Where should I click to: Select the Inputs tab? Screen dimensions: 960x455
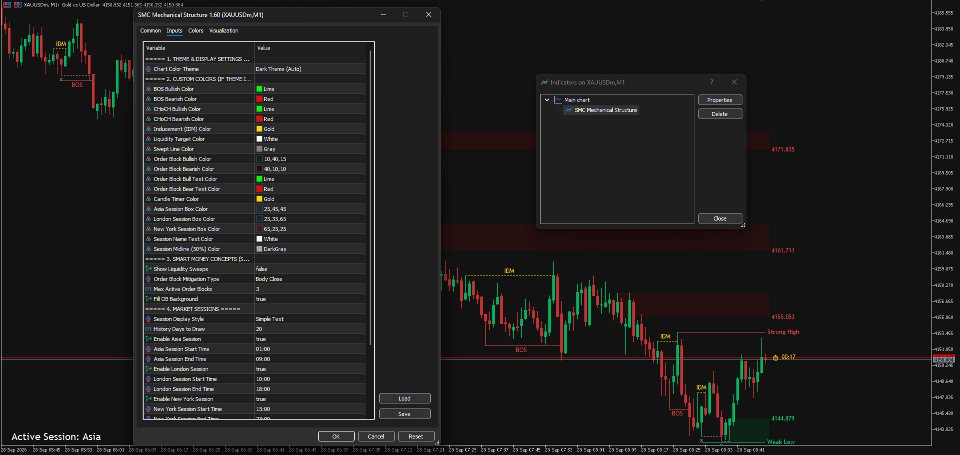point(174,31)
